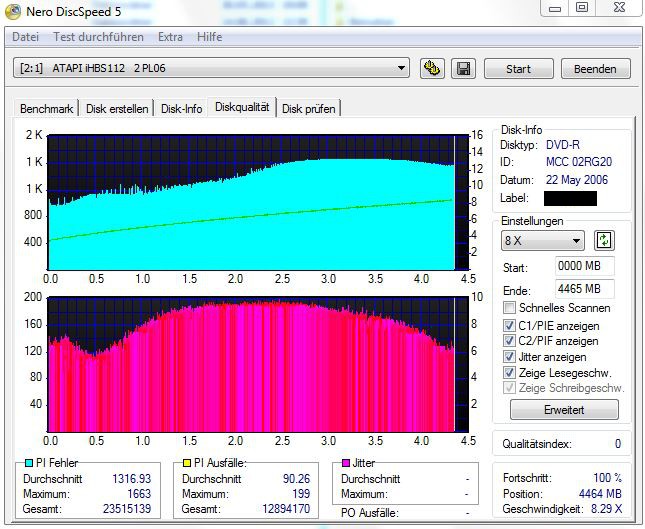Select the Diskqualität tab

pos(242,107)
